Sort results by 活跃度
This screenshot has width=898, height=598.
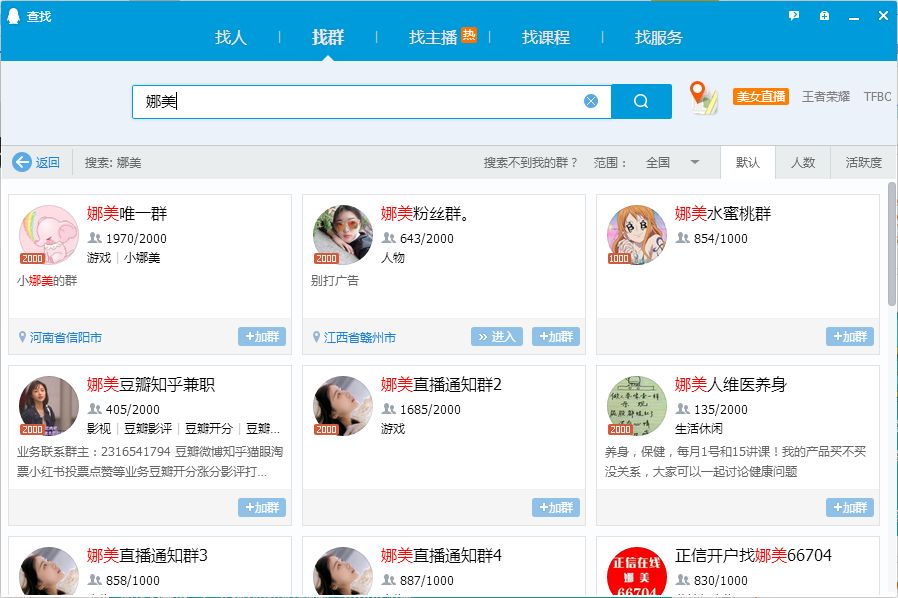coord(862,161)
